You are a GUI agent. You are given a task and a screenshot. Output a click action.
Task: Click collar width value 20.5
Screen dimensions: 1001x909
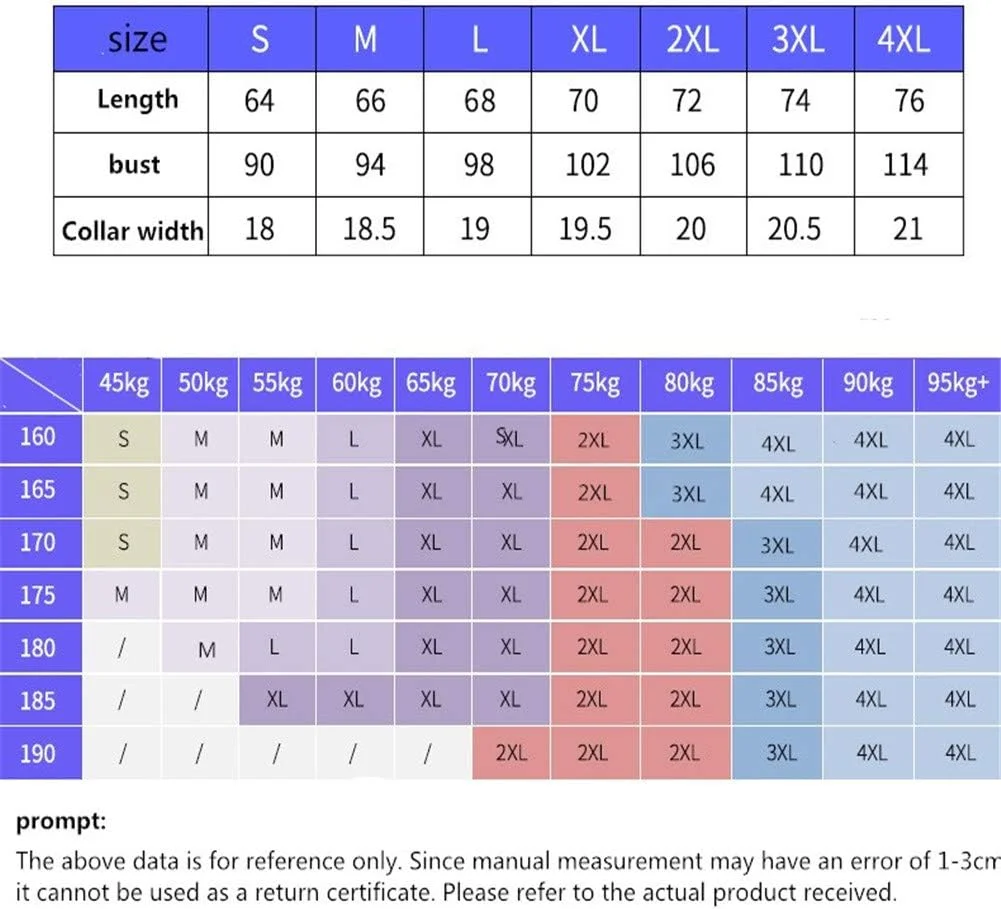(796, 230)
